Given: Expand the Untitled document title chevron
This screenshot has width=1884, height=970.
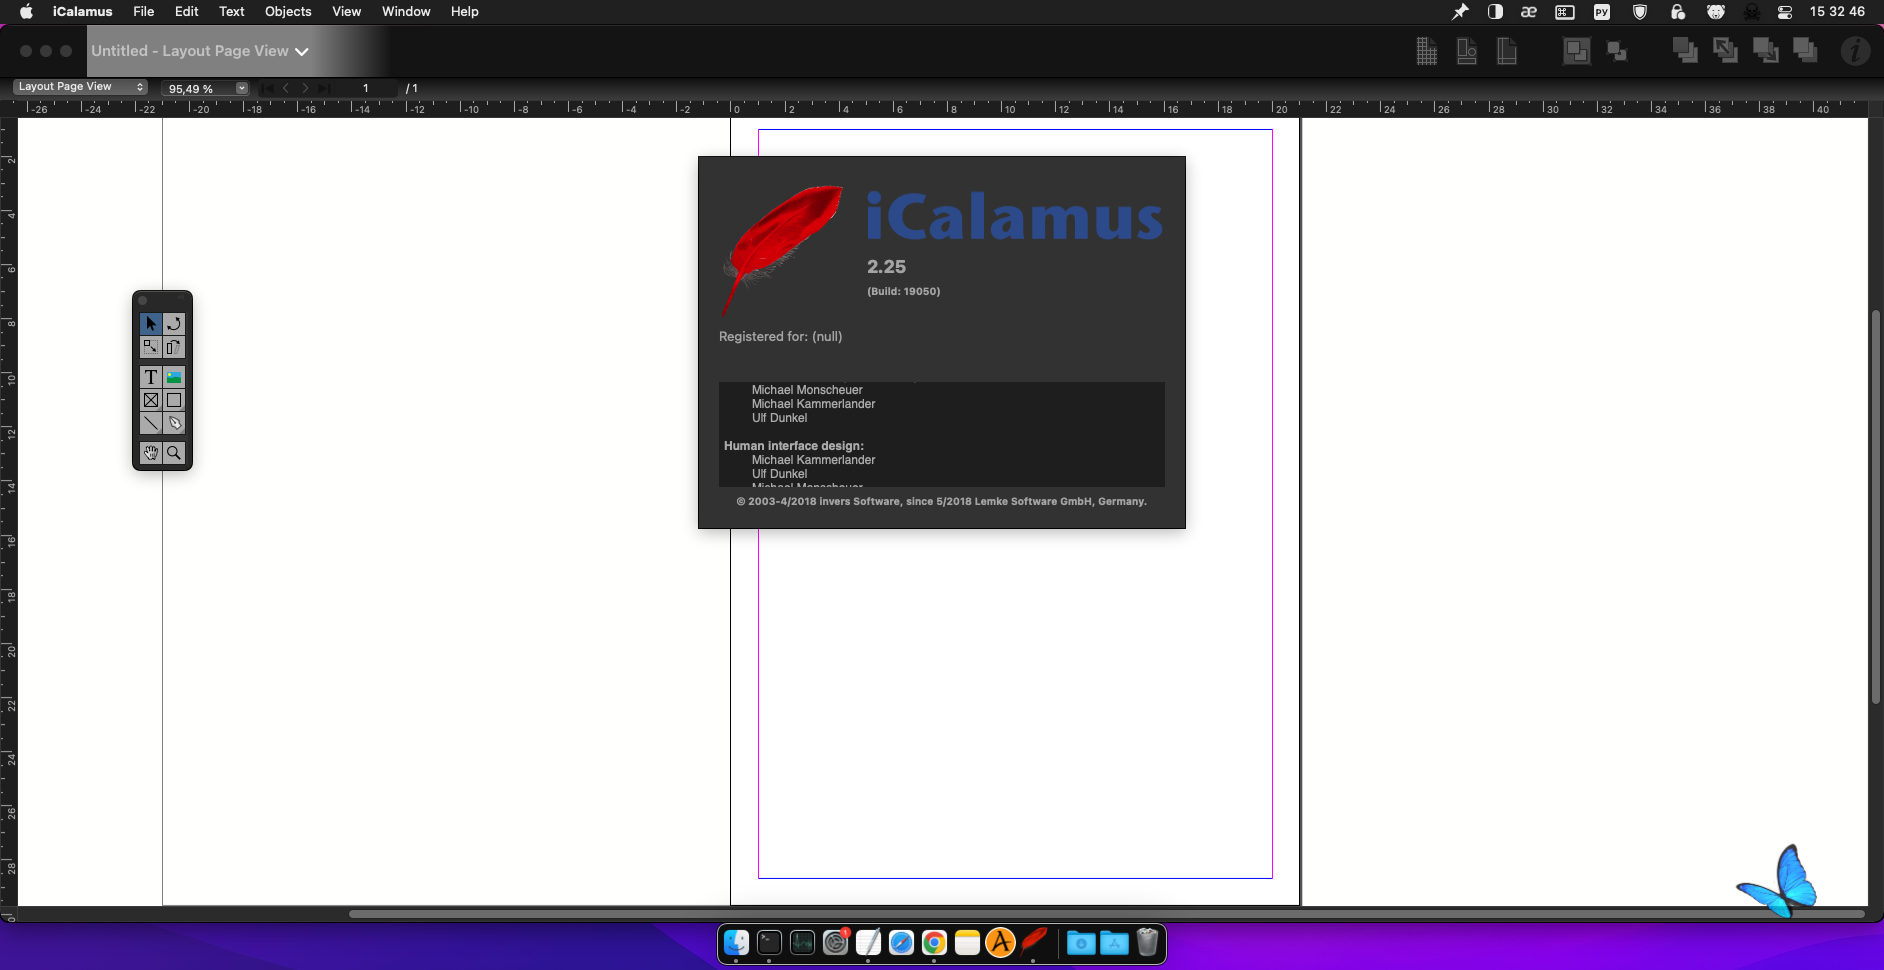Looking at the screenshot, I should (x=302, y=52).
